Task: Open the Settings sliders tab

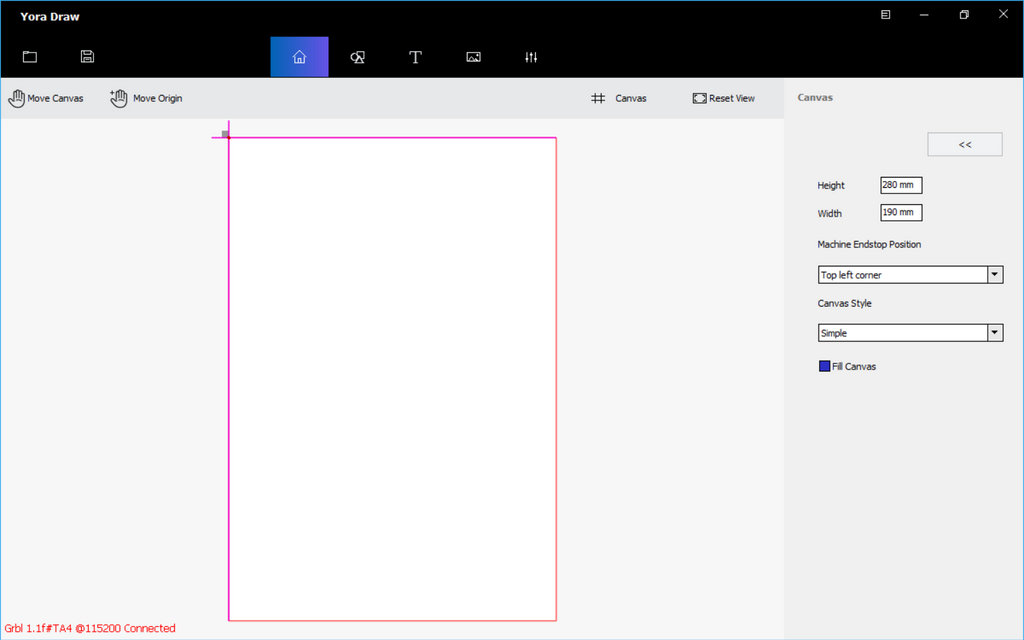Action: point(531,57)
